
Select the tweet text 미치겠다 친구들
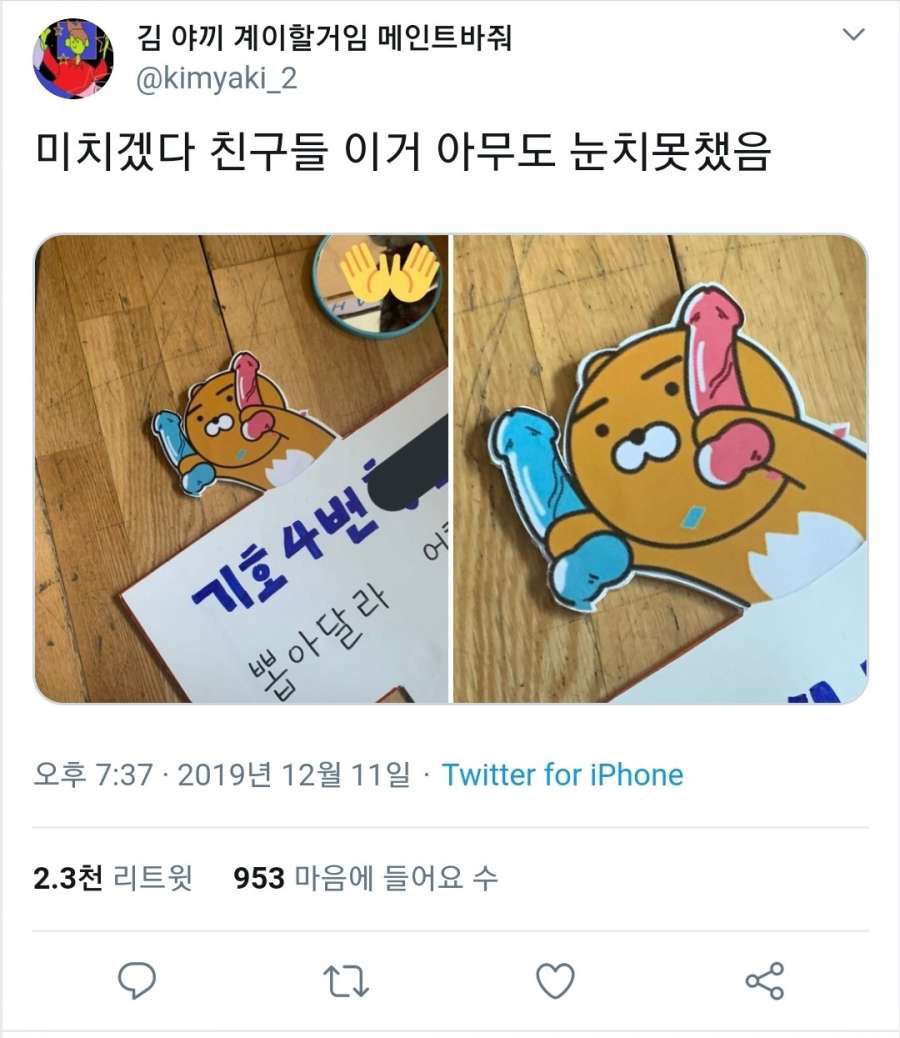point(181,153)
